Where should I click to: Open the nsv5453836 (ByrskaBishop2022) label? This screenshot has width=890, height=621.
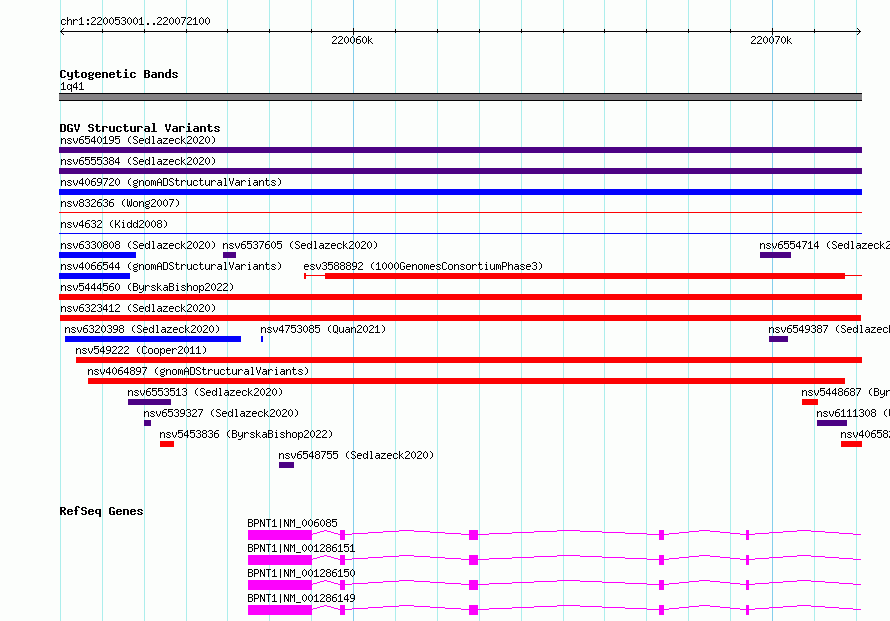pyautogui.click(x=246, y=434)
